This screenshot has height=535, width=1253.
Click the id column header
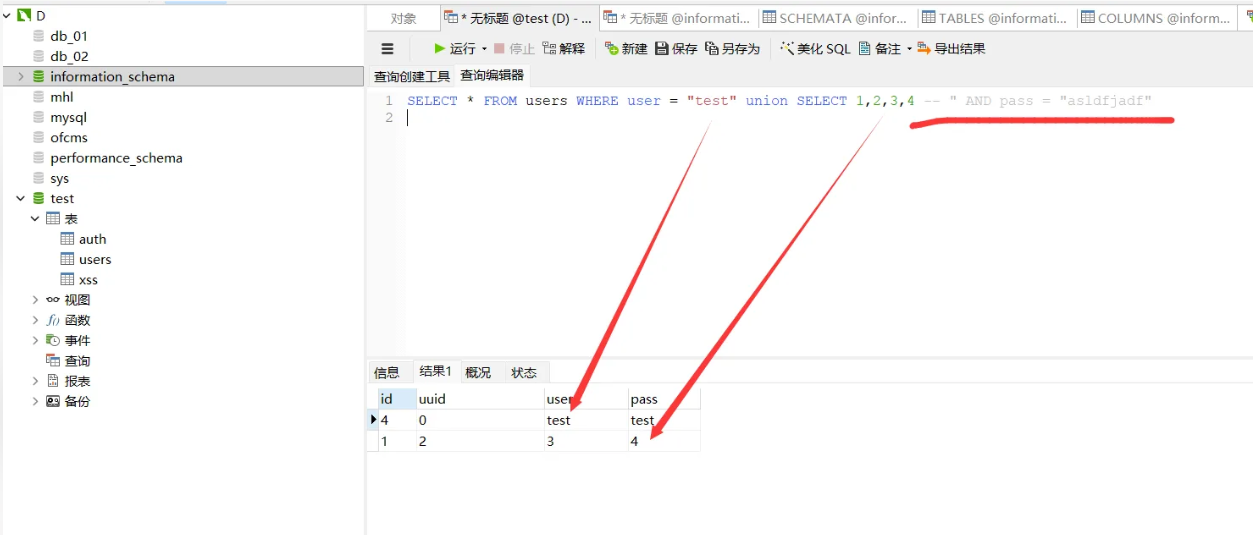[x=397, y=399]
